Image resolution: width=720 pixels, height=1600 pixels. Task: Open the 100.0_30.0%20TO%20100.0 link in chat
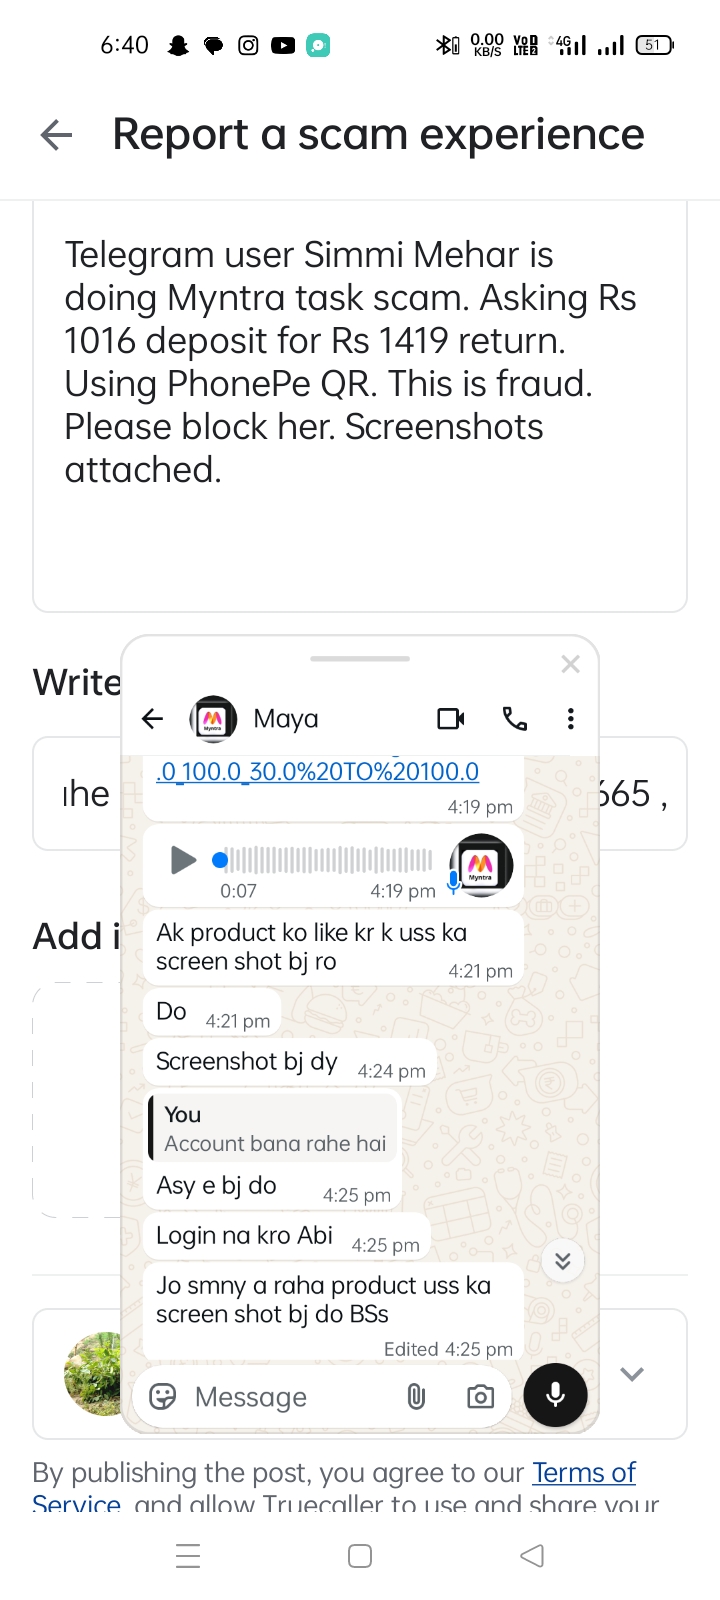point(317,772)
